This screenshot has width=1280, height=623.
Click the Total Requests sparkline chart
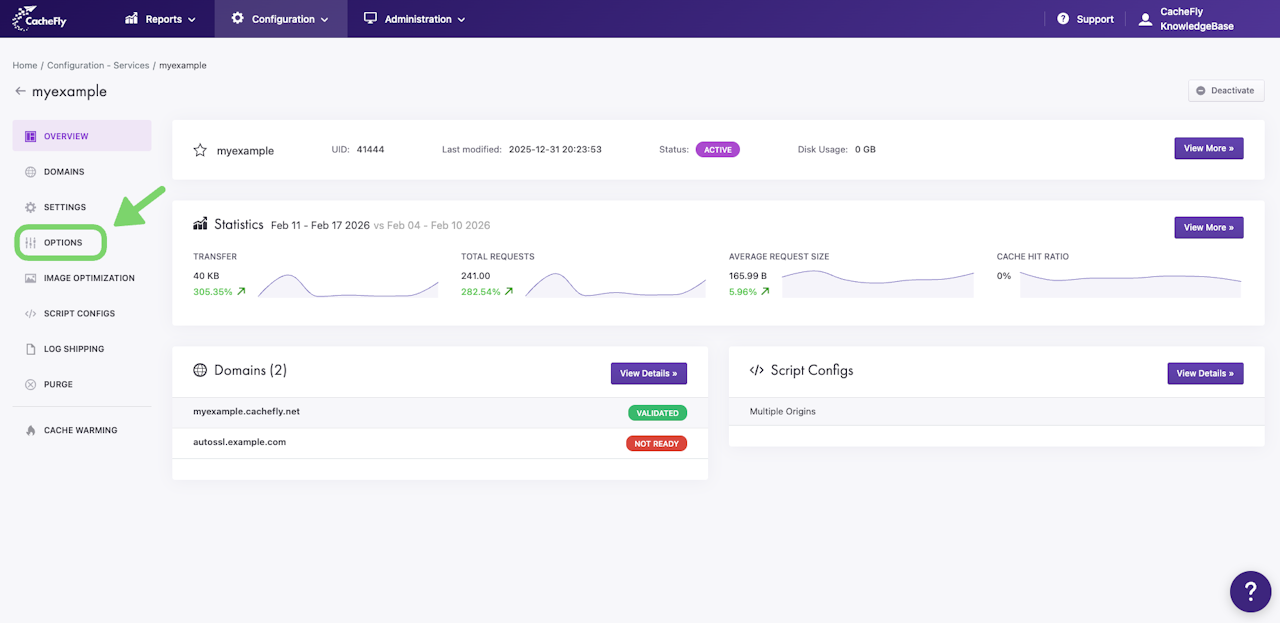pos(615,284)
